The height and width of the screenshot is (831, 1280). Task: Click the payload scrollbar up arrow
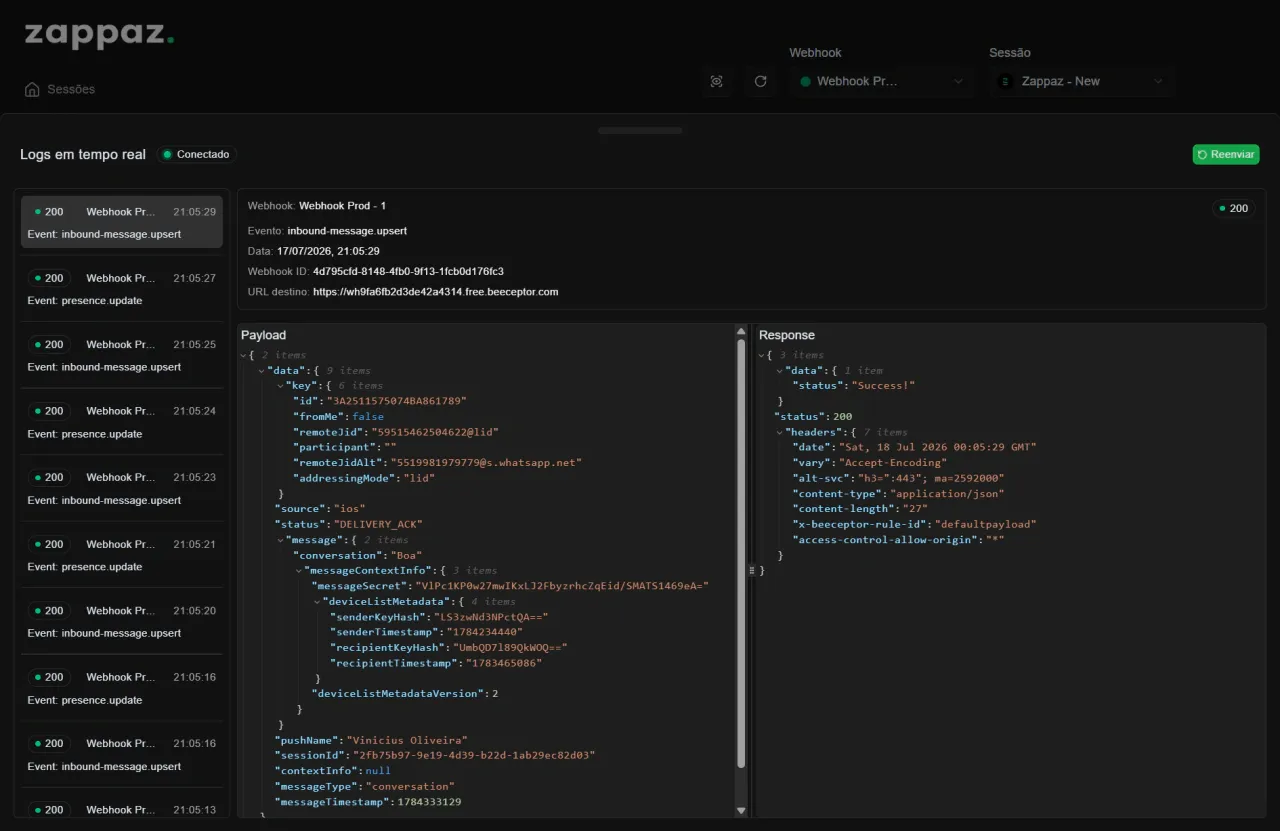[741, 332]
